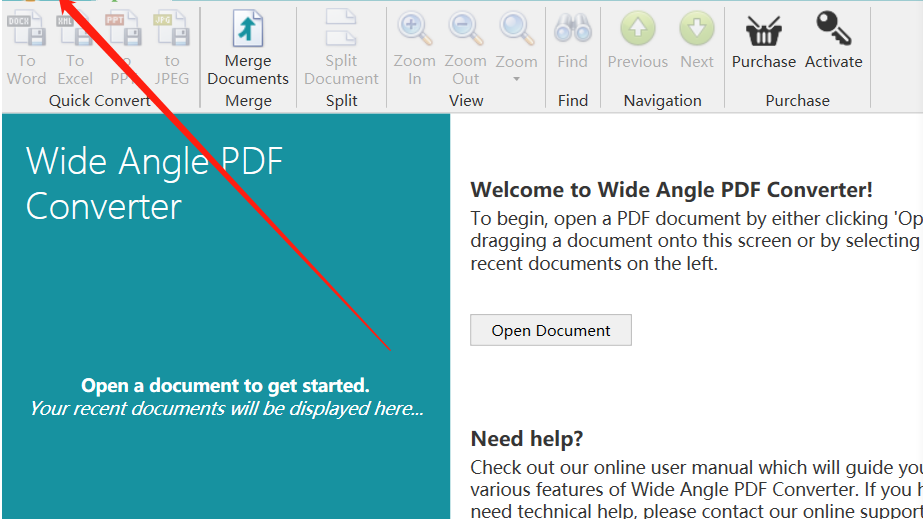Convert the document to JPEG
The image size is (923, 519).
(x=171, y=50)
